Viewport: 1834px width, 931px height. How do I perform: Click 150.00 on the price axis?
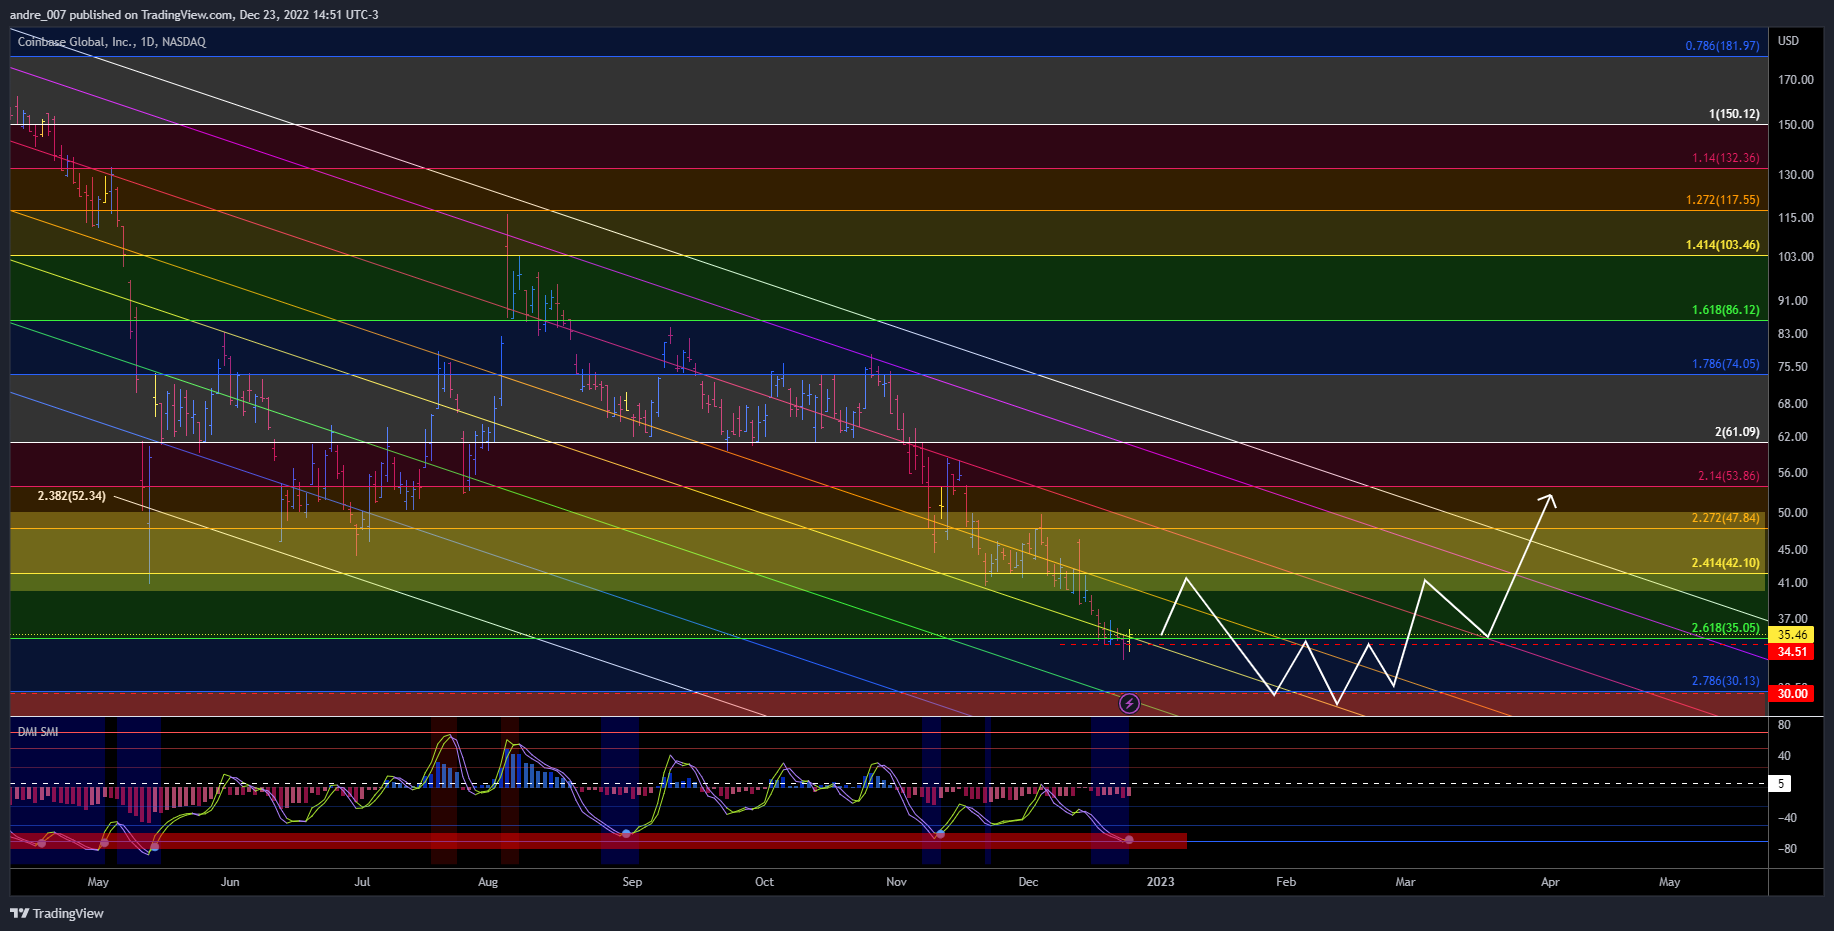point(1796,125)
